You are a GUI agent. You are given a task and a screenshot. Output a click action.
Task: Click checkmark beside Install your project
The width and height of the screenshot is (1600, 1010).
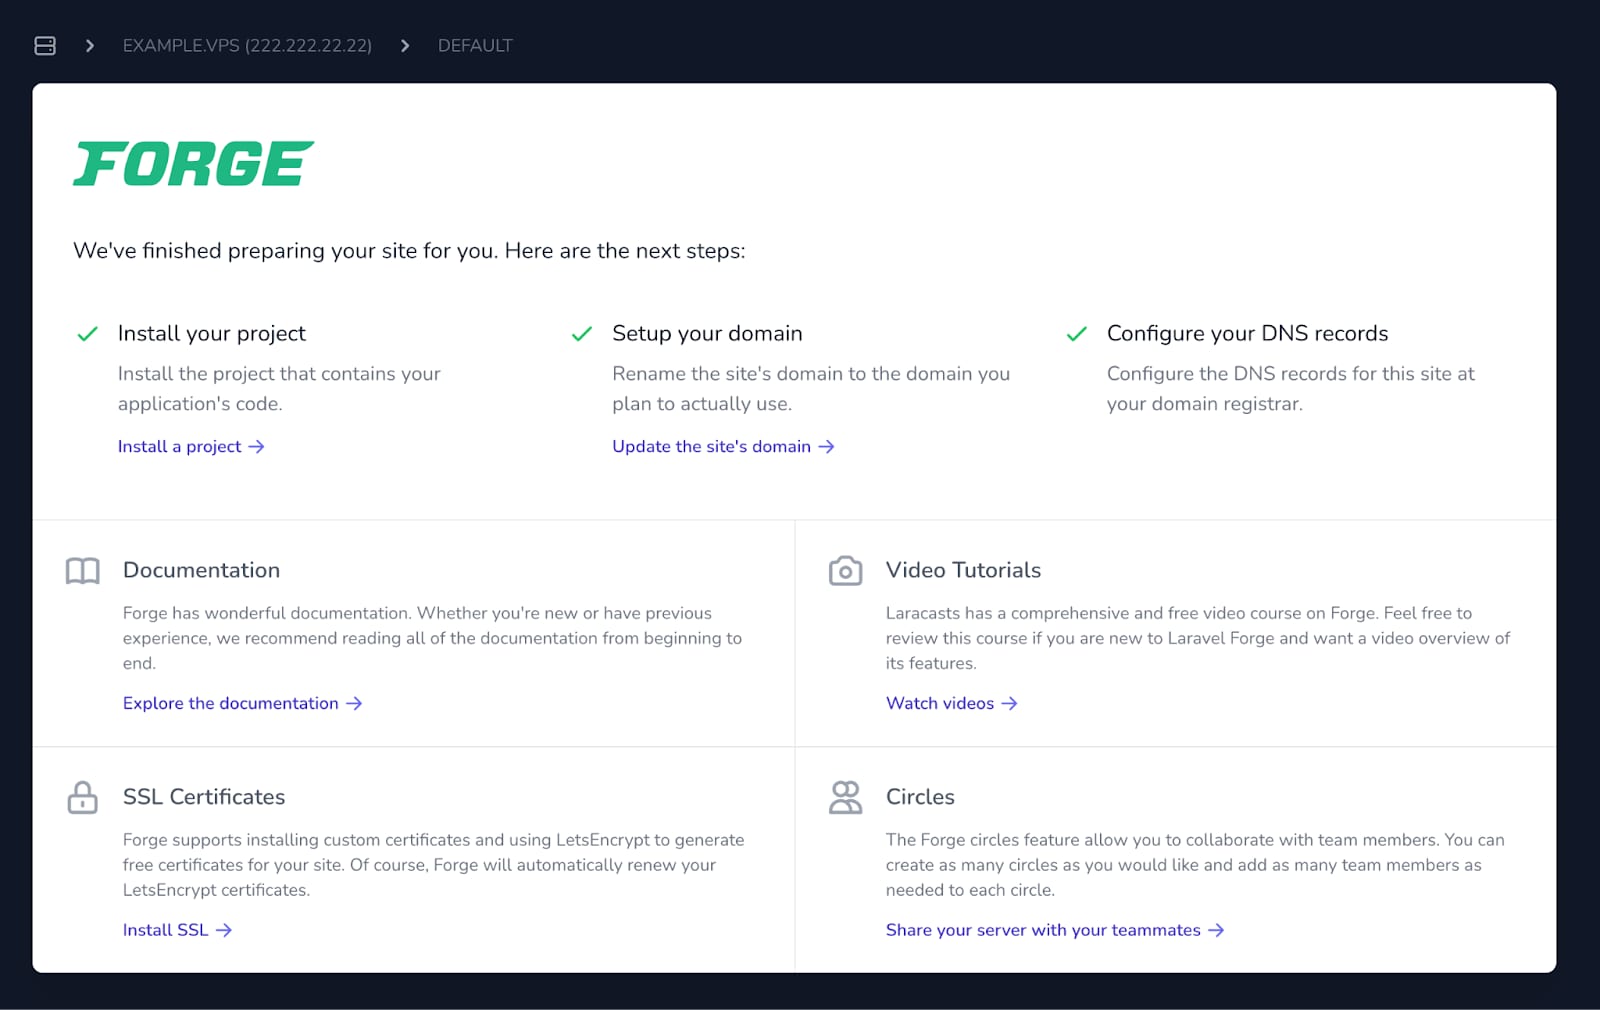tap(88, 334)
